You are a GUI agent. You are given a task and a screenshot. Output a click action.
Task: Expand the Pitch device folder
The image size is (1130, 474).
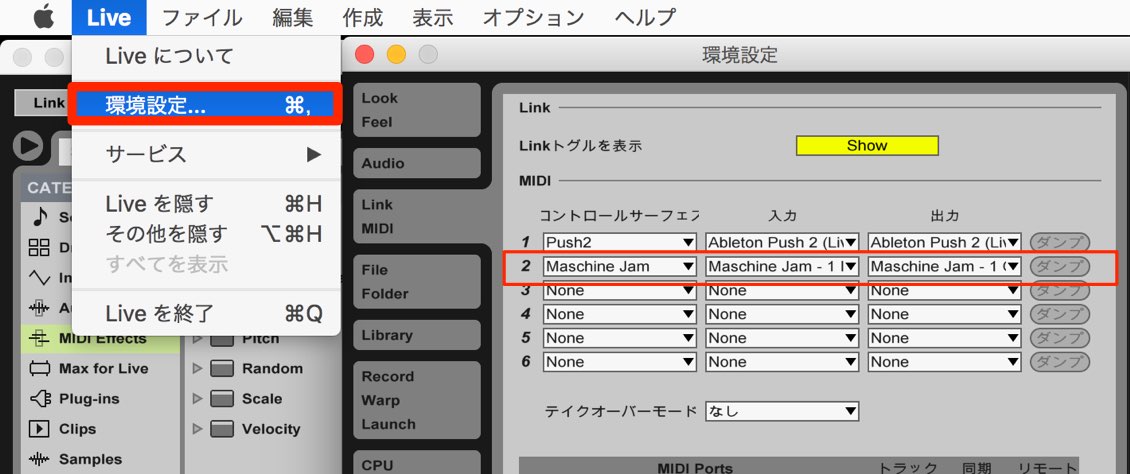198,339
